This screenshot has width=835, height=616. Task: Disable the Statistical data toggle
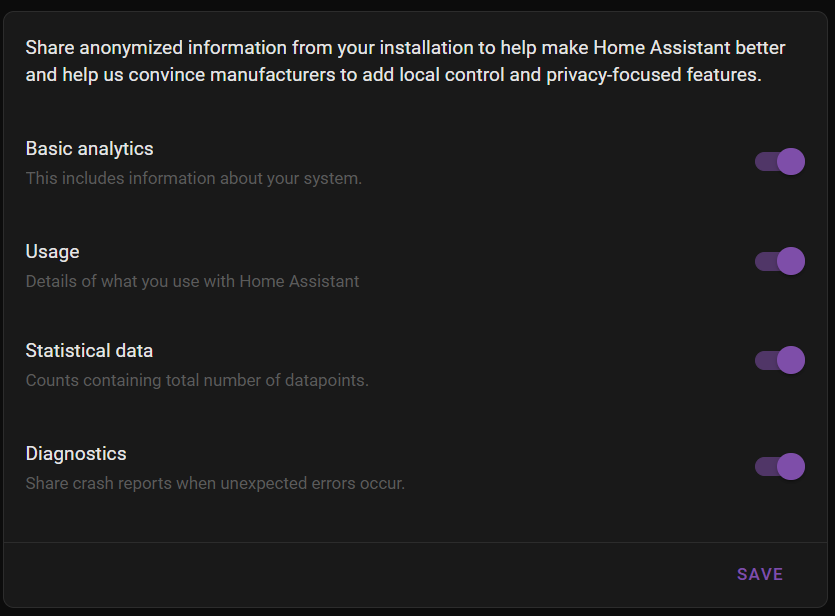pyautogui.click(x=780, y=360)
